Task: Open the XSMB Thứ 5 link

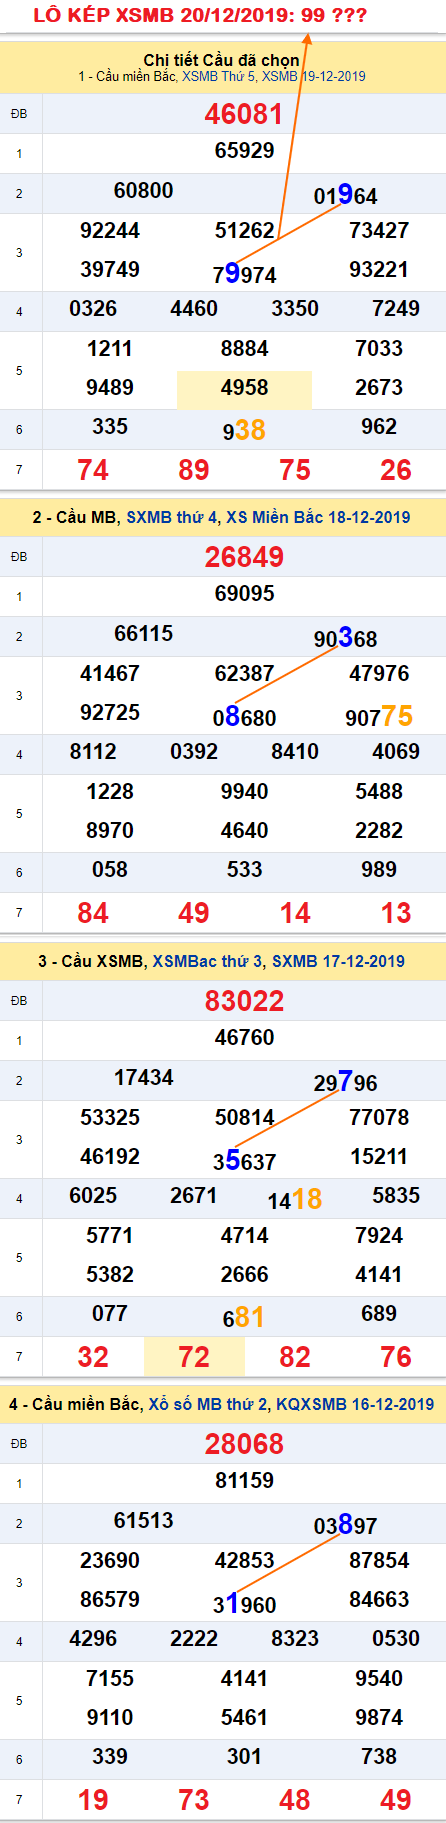Action: point(218,77)
